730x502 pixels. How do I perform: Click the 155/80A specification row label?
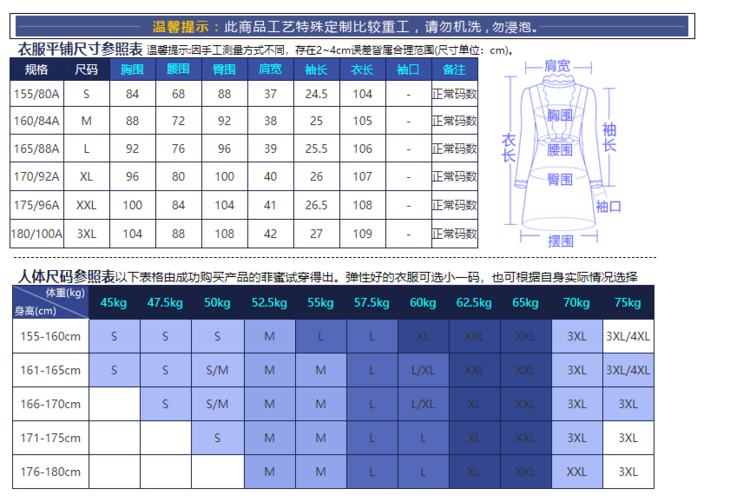point(36,94)
